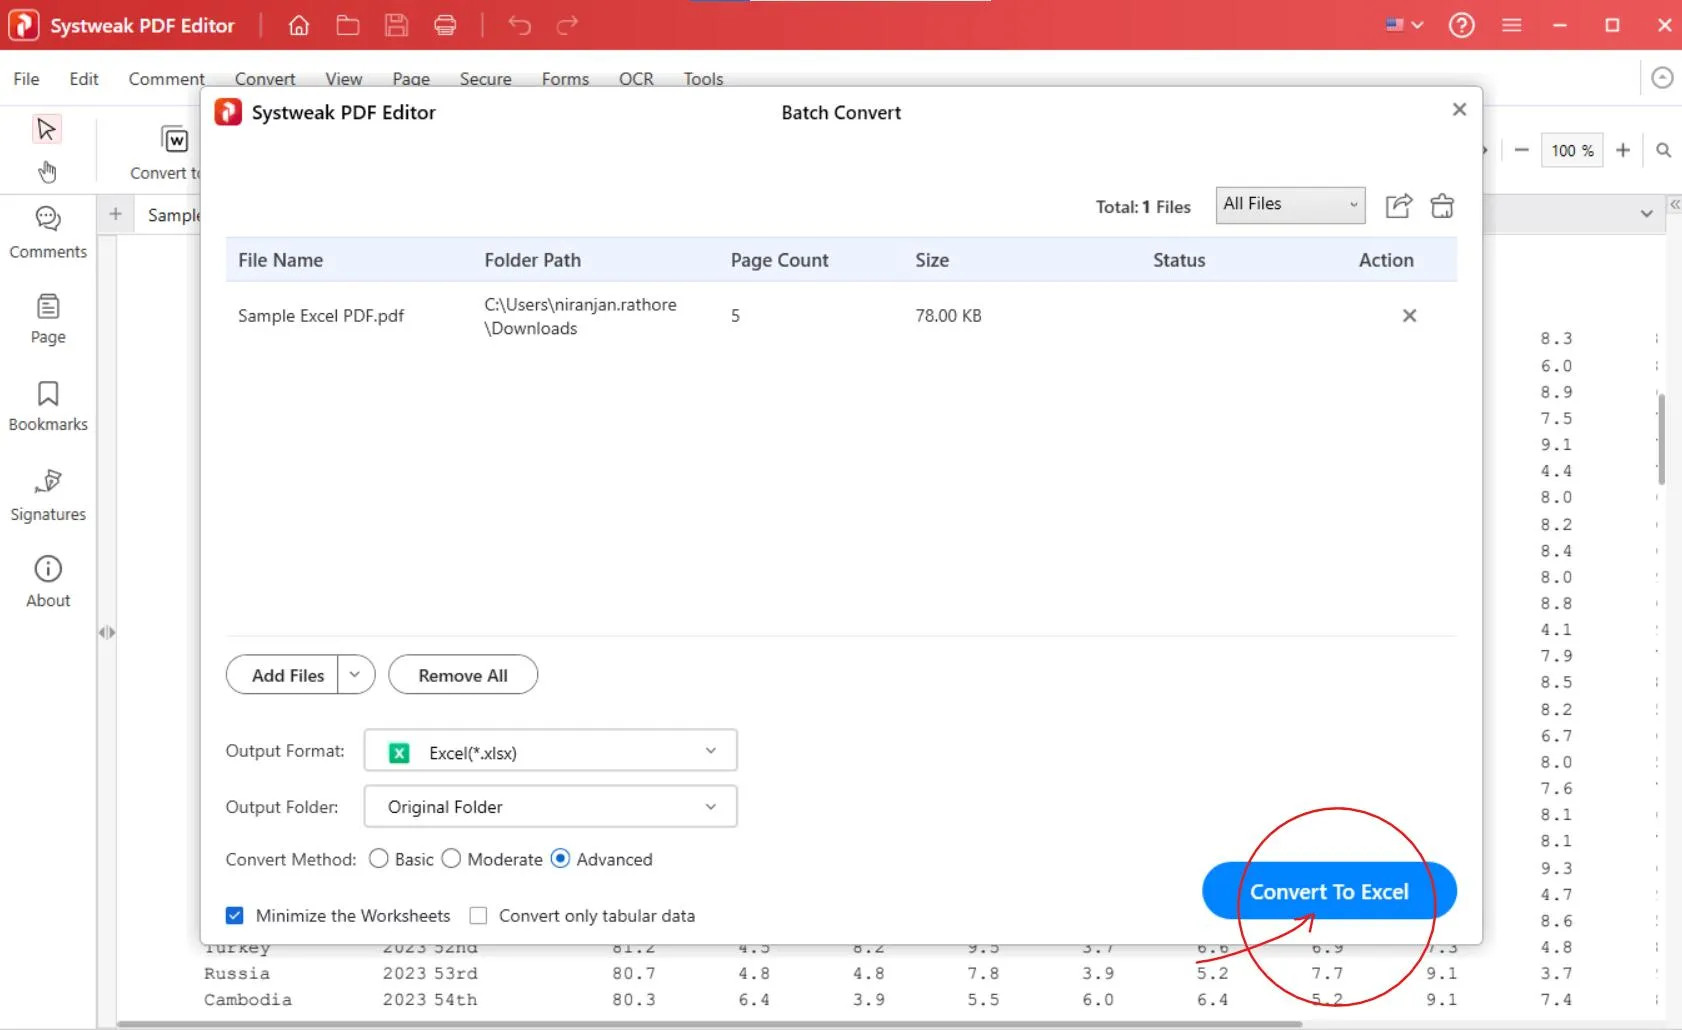Click the Open folder icon
The height and width of the screenshot is (1030, 1682).
click(347, 25)
